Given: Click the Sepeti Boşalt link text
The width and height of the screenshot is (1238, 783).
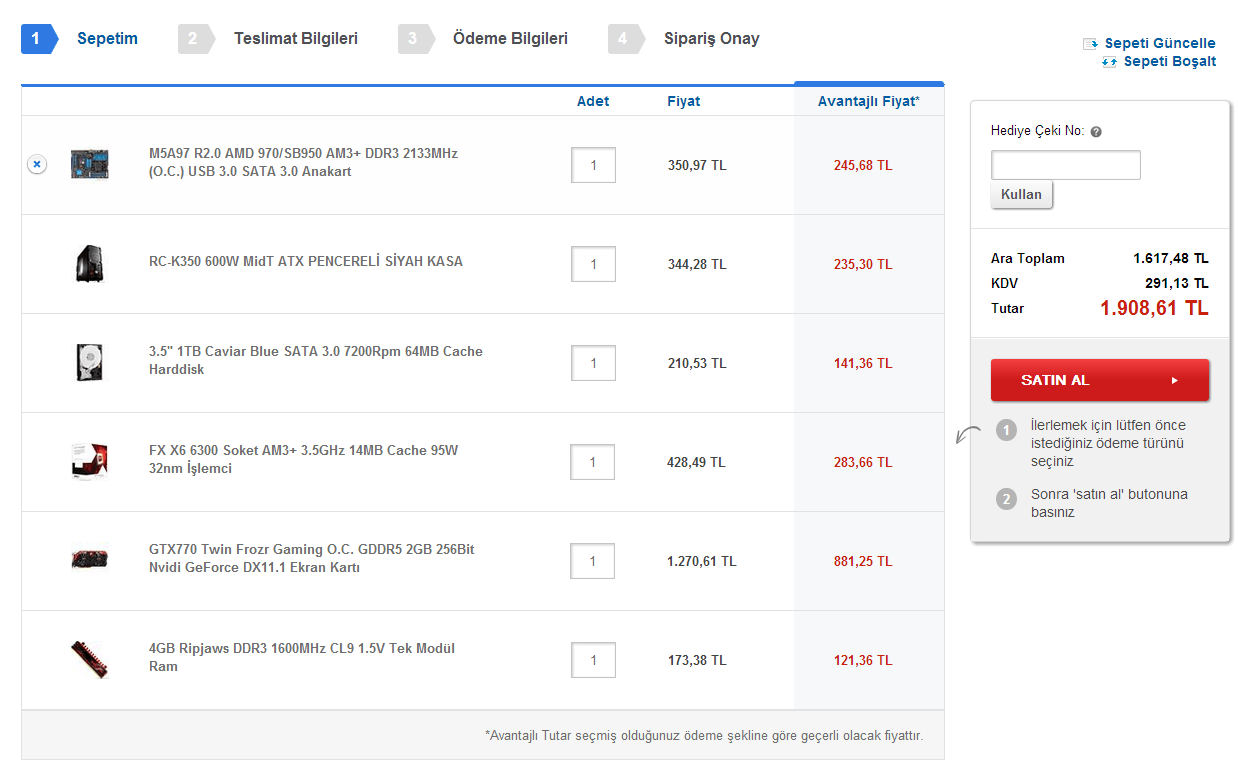Looking at the screenshot, I should tap(1169, 62).
